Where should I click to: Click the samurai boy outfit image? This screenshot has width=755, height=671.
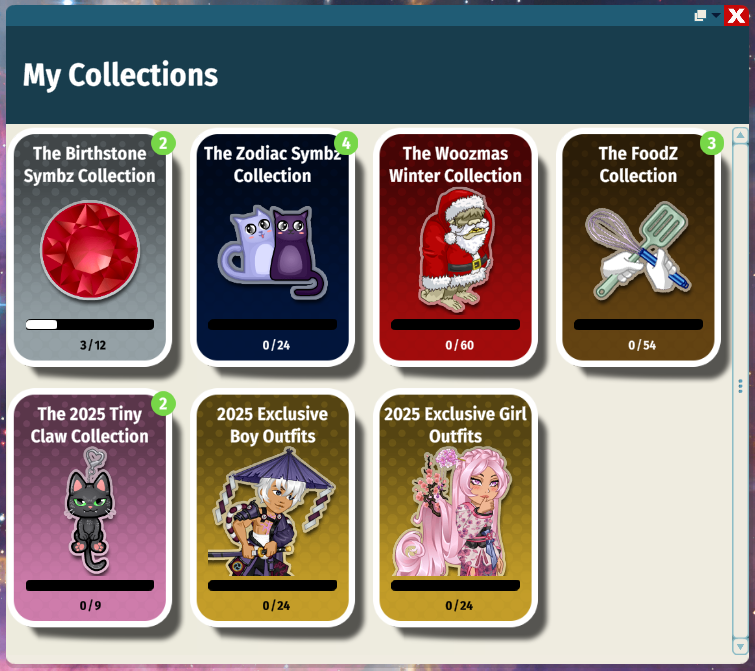[x=273, y=512]
